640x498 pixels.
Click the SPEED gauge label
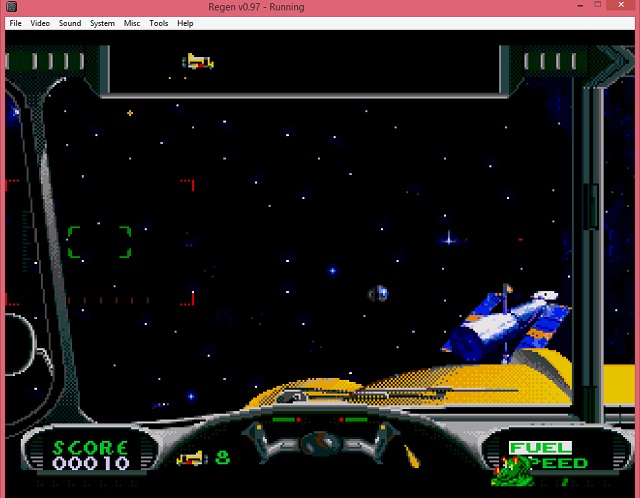click(x=559, y=463)
